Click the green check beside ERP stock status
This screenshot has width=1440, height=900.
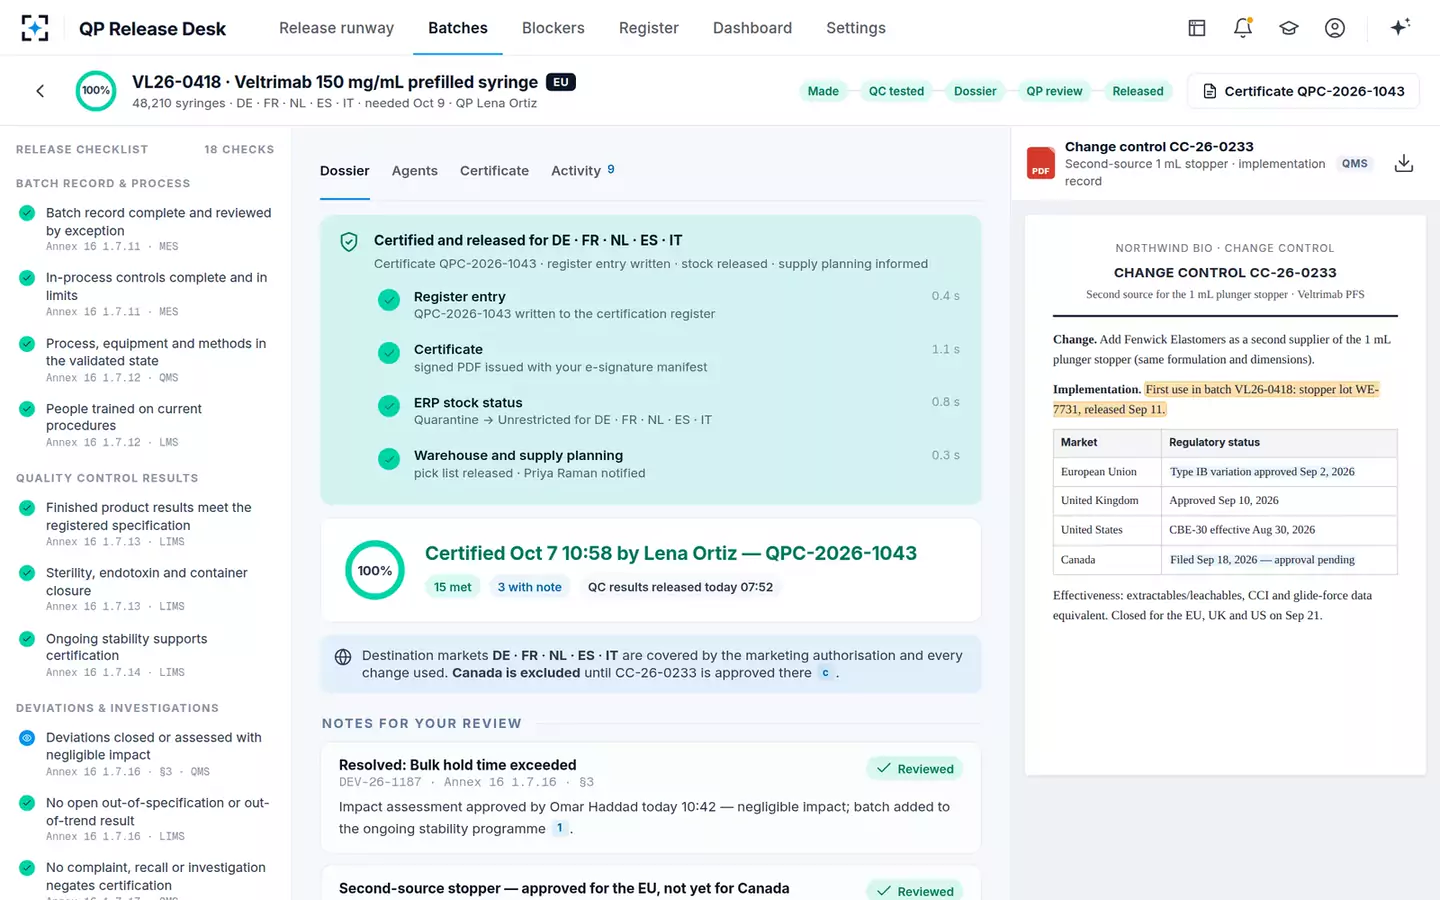tap(389, 405)
